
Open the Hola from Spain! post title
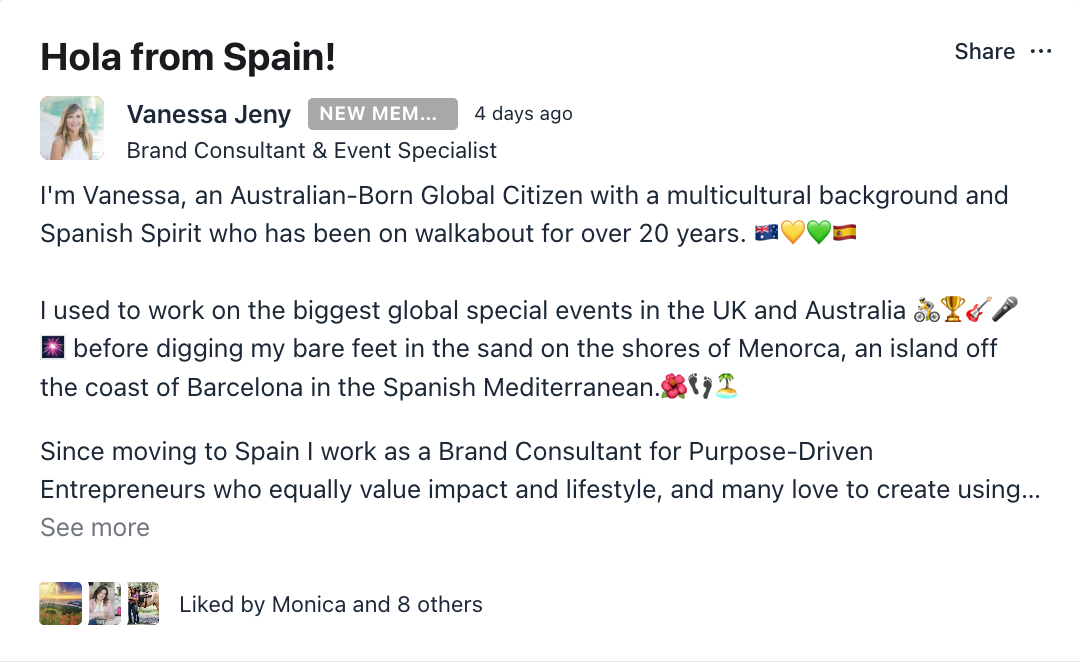(x=188, y=57)
